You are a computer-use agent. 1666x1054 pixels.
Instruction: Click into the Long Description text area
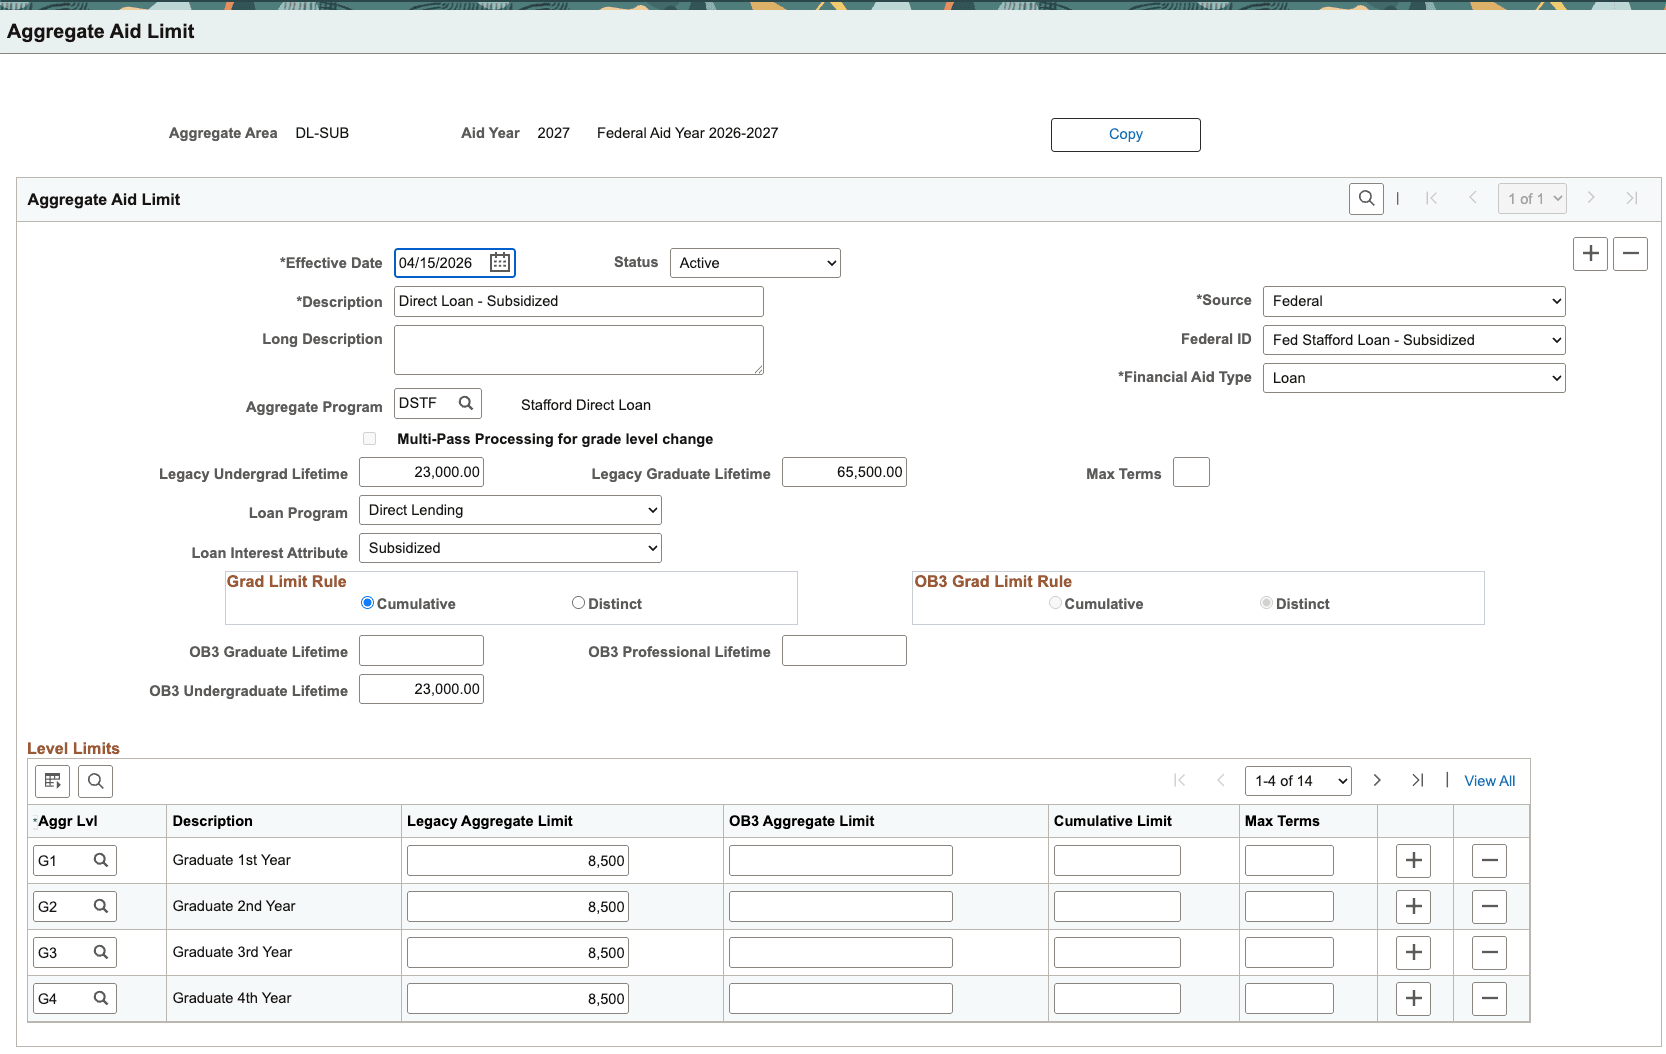point(579,350)
